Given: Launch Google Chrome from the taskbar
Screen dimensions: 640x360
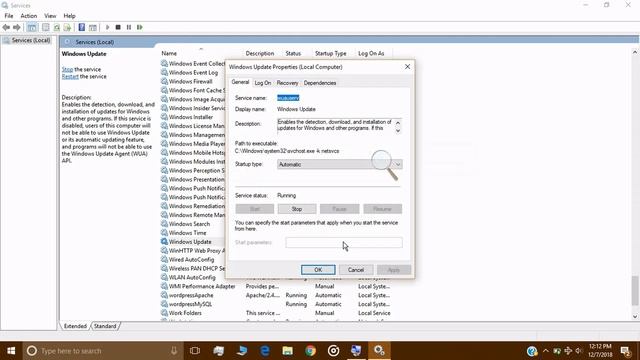Looking at the screenshot, I should [310, 351].
